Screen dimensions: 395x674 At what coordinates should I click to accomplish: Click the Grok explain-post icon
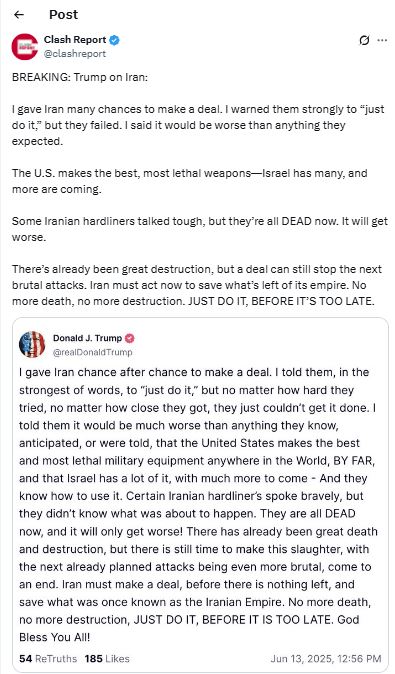click(364, 40)
